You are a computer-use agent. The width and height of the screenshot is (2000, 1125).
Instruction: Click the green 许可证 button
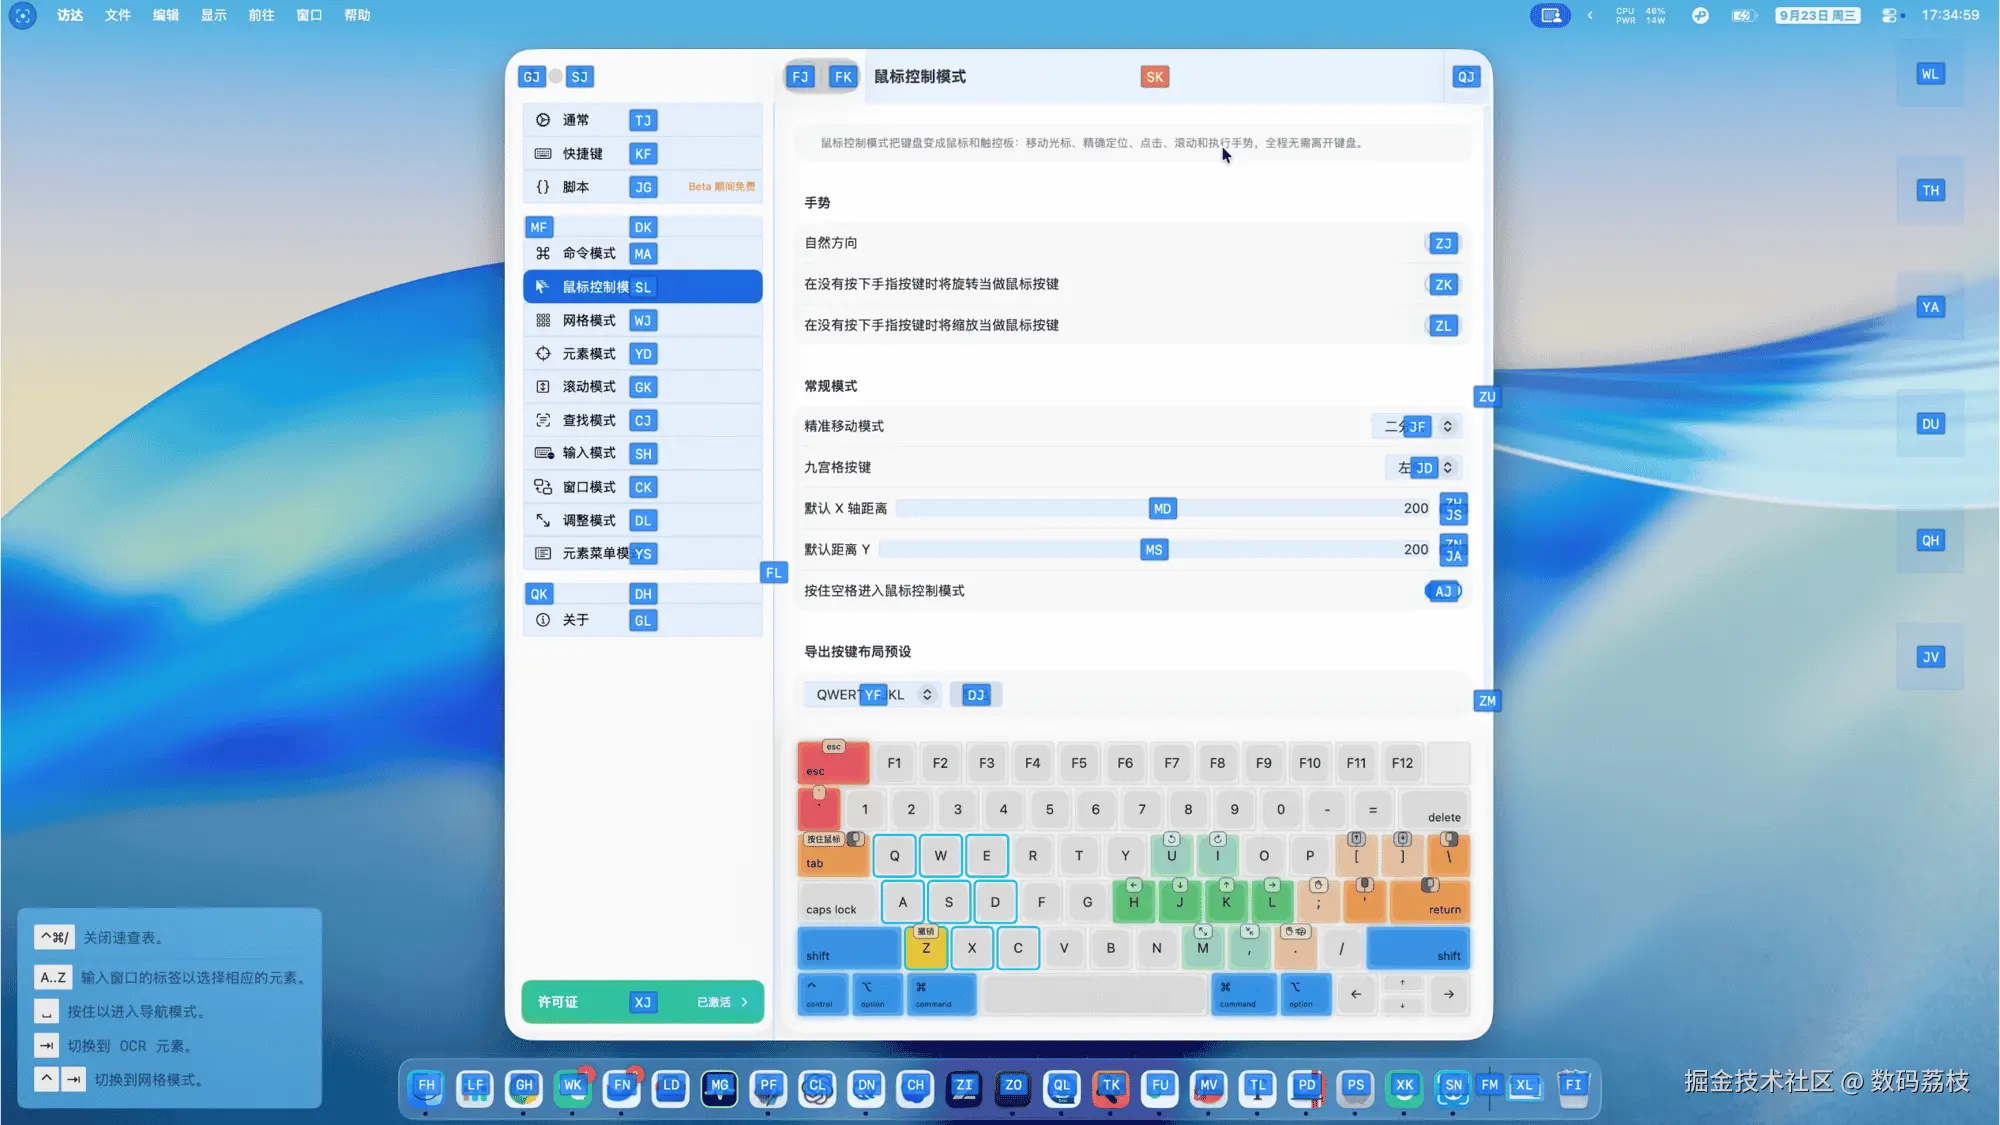coord(642,1002)
